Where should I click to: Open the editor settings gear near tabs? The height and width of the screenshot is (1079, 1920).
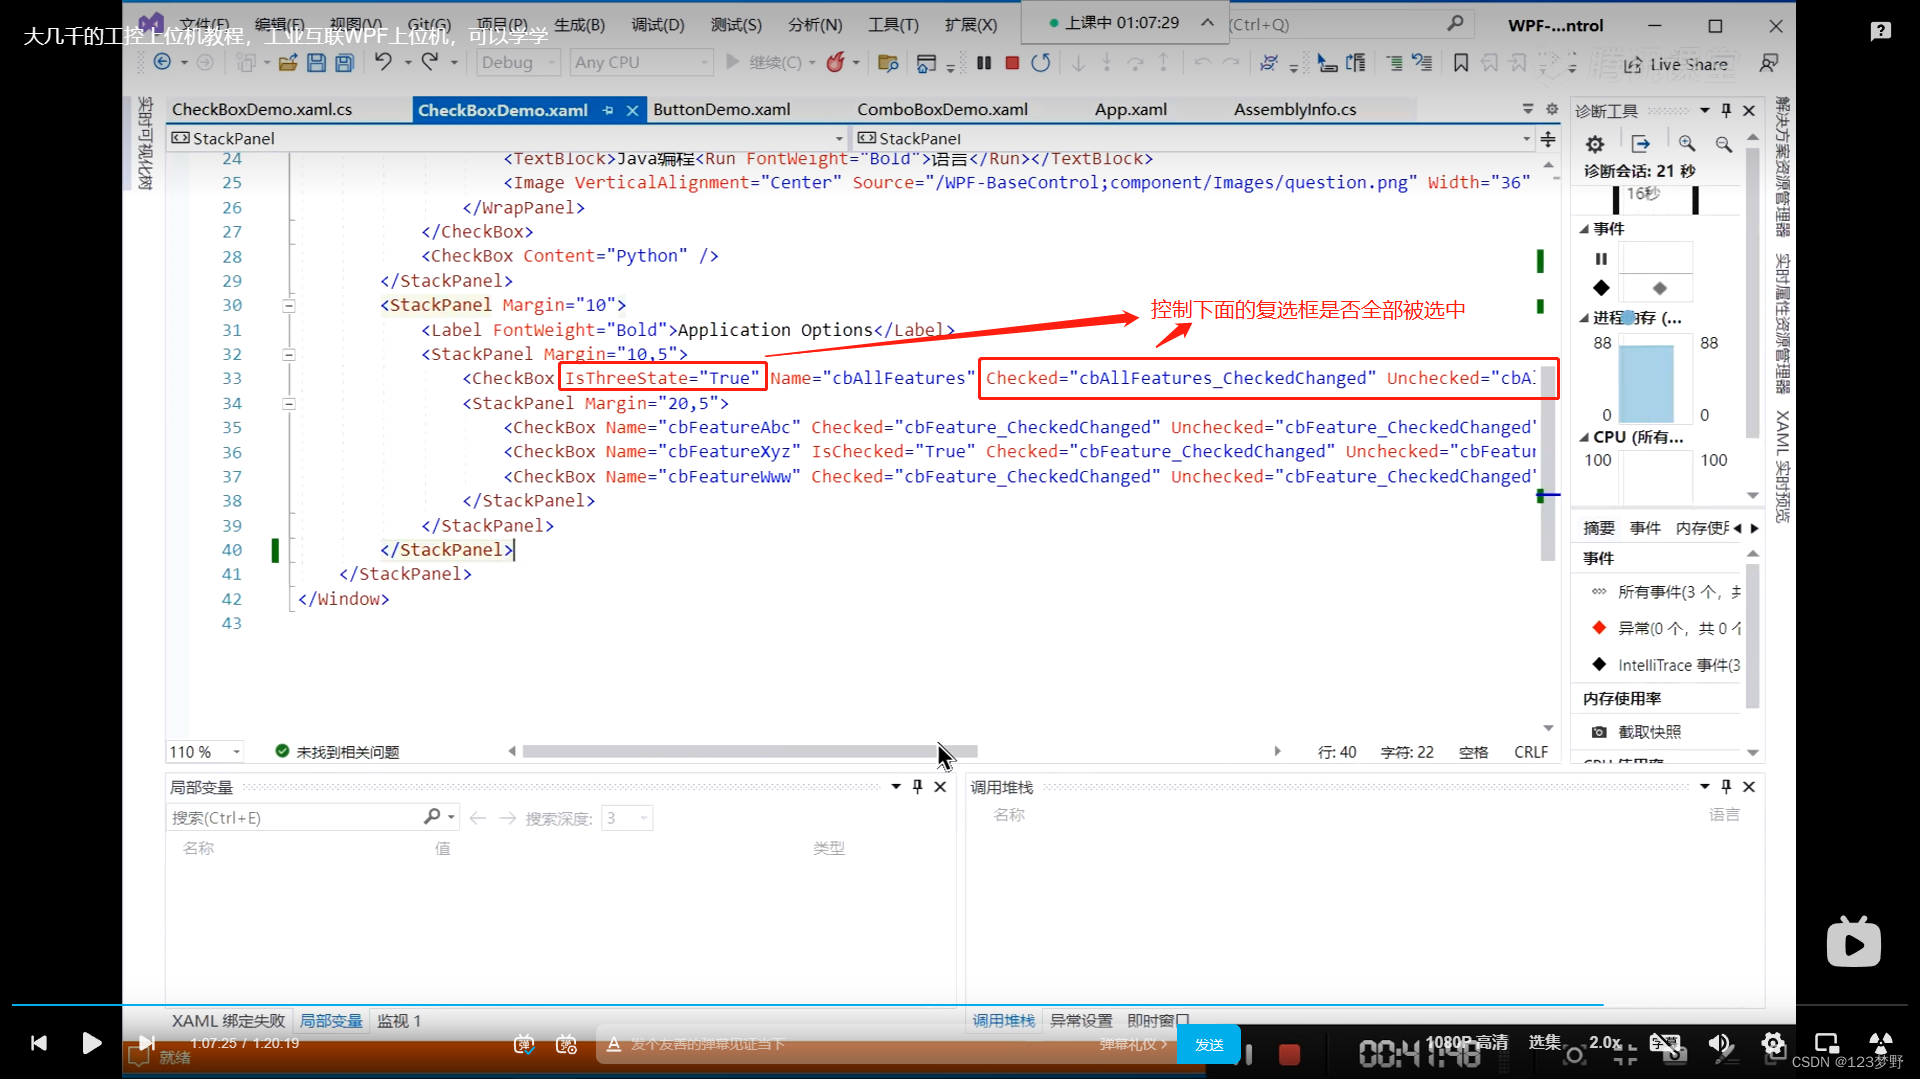pyautogui.click(x=1552, y=109)
